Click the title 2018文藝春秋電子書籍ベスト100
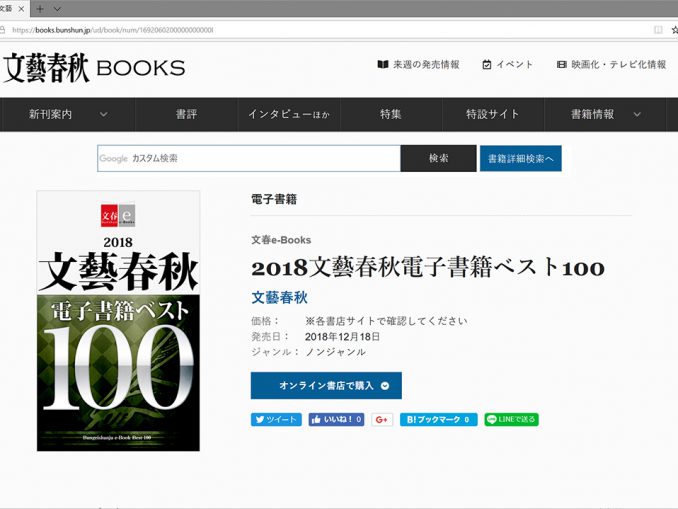Screen dimensions: 678x509 pos(428,268)
